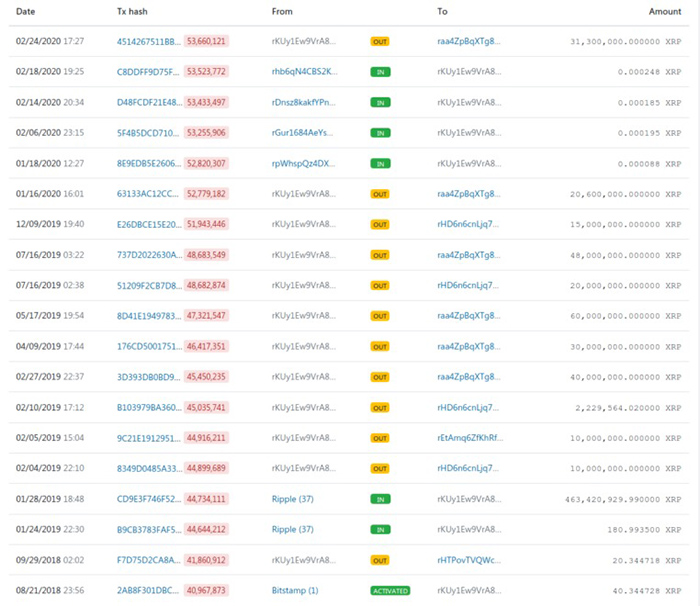Open sender address rpWhspQz4DX...

303,163
